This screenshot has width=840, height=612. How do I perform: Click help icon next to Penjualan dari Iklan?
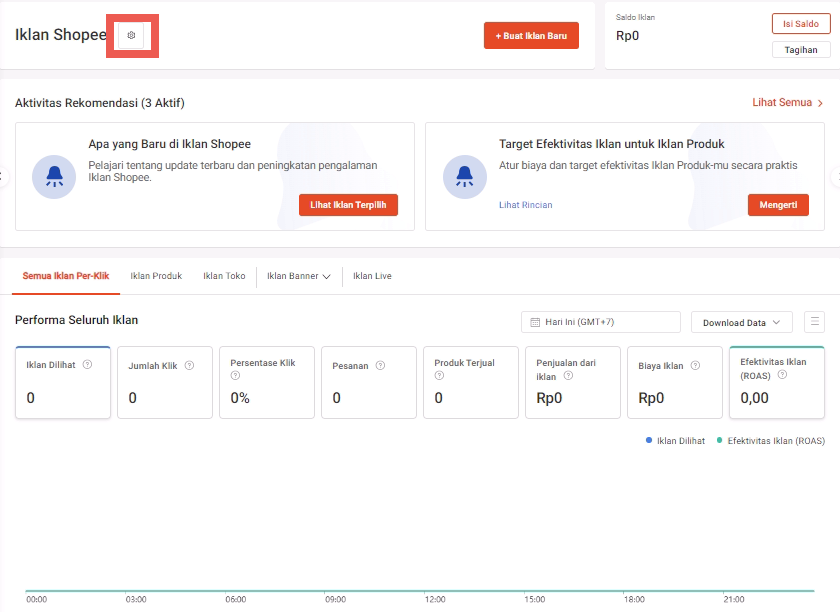tap(568, 376)
